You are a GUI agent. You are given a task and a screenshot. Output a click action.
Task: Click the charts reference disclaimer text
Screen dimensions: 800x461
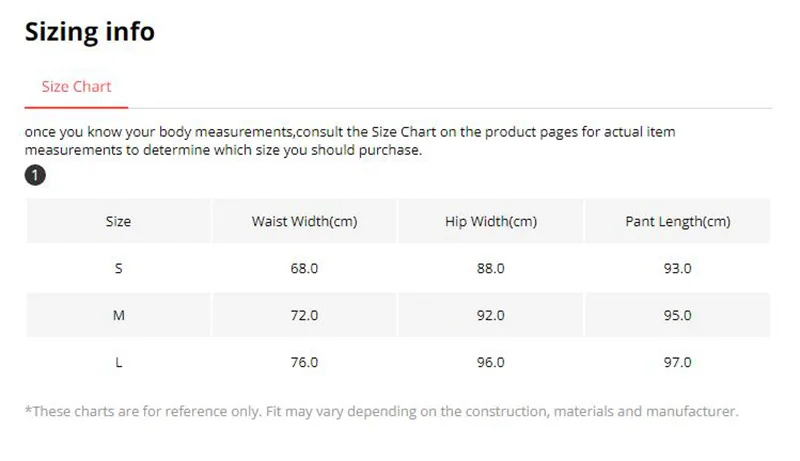381,411
